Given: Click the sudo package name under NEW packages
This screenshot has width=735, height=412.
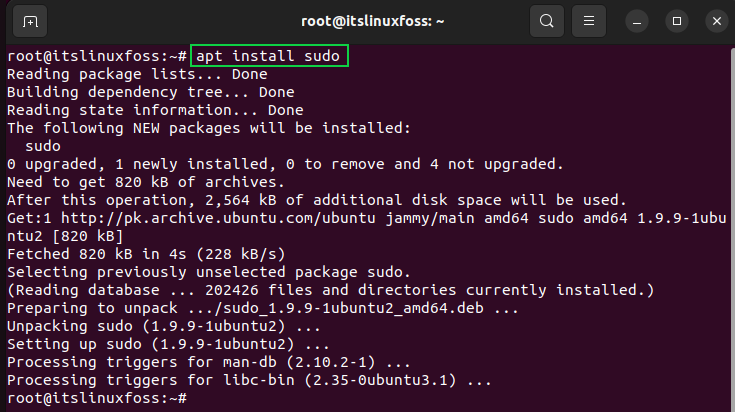Looking at the screenshot, I should [x=43, y=146].
